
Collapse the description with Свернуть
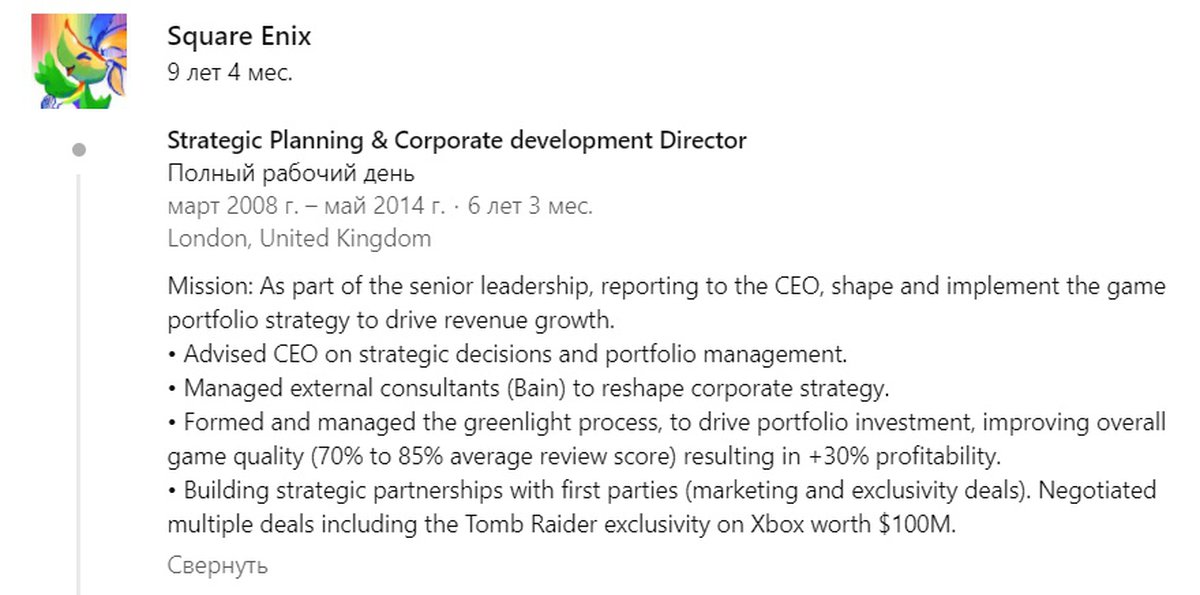(x=217, y=565)
